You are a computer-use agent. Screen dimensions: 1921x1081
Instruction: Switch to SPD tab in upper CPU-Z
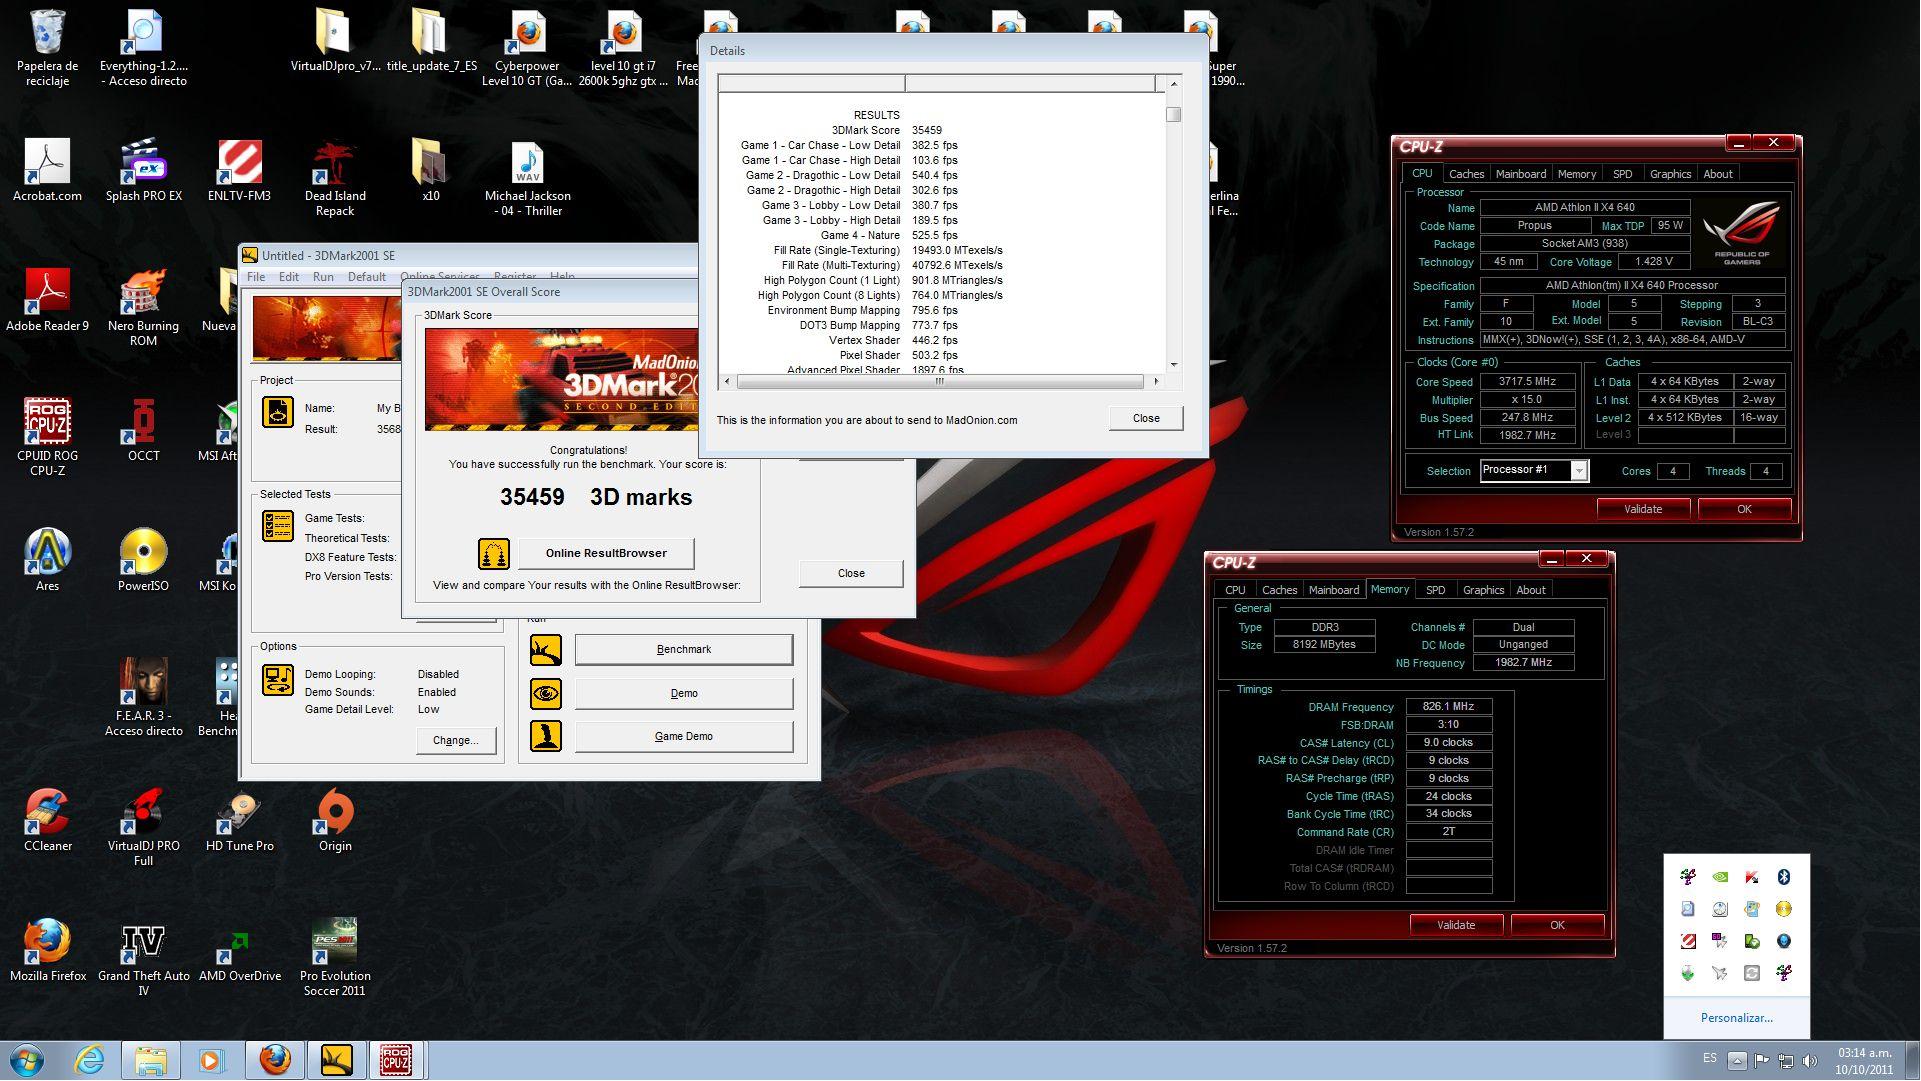(1622, 174)
